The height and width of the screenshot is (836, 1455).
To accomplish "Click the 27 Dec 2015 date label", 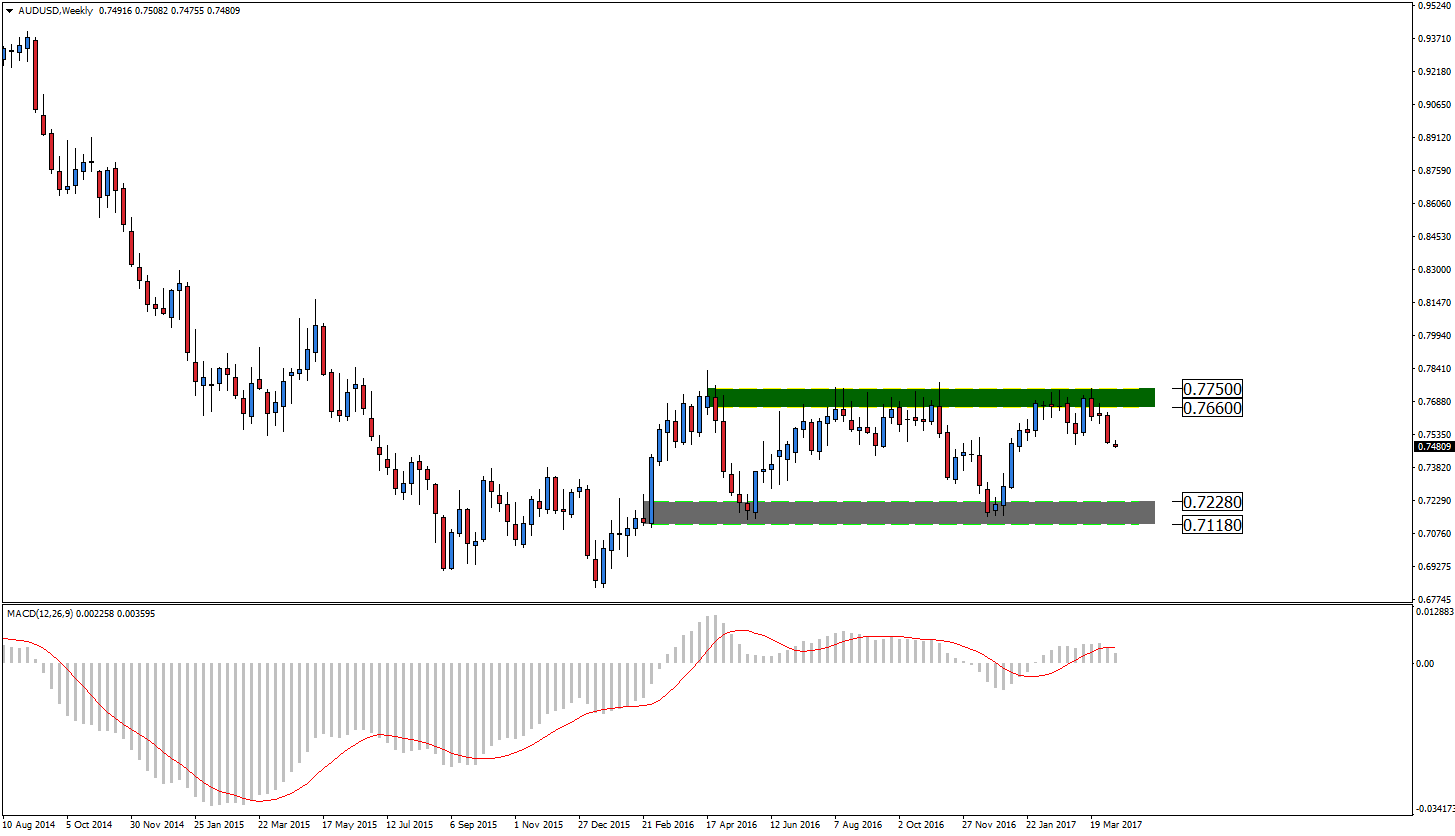I will tap(604, 826).
